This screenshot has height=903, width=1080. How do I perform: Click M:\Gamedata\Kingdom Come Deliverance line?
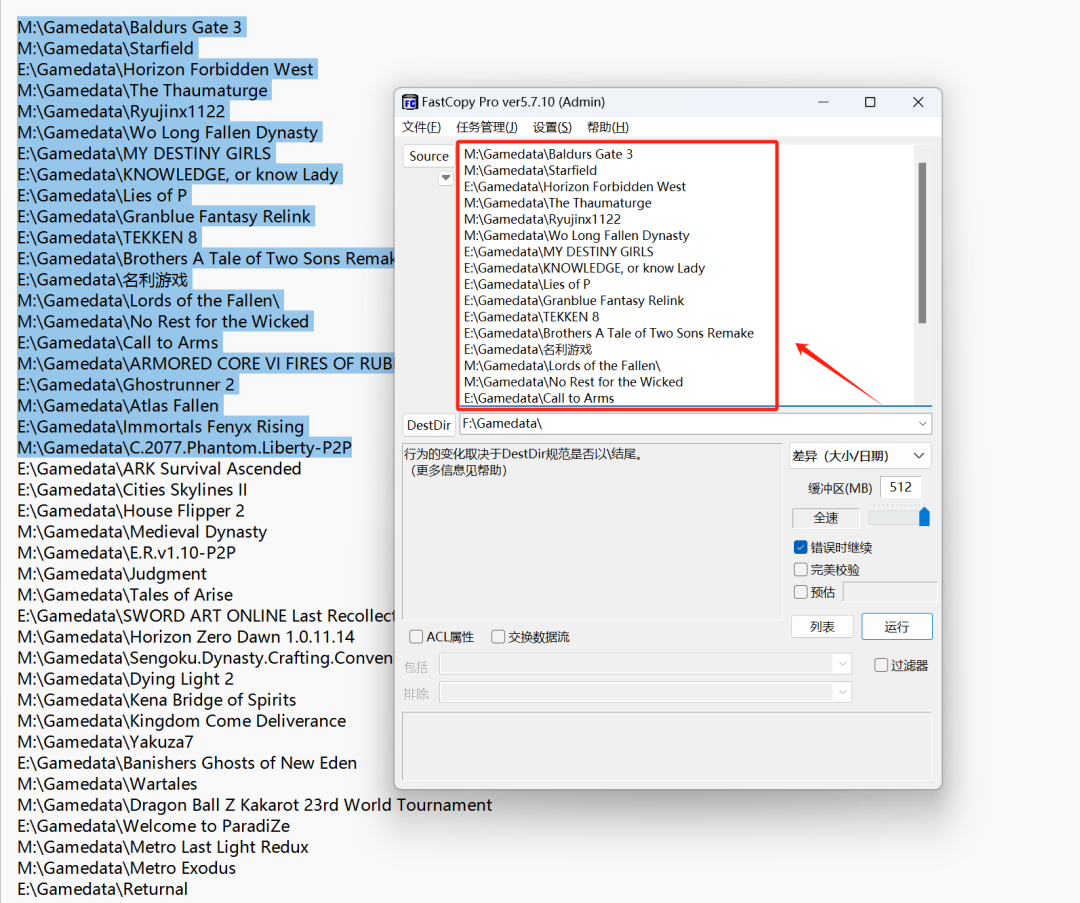(x=182, y=721)
